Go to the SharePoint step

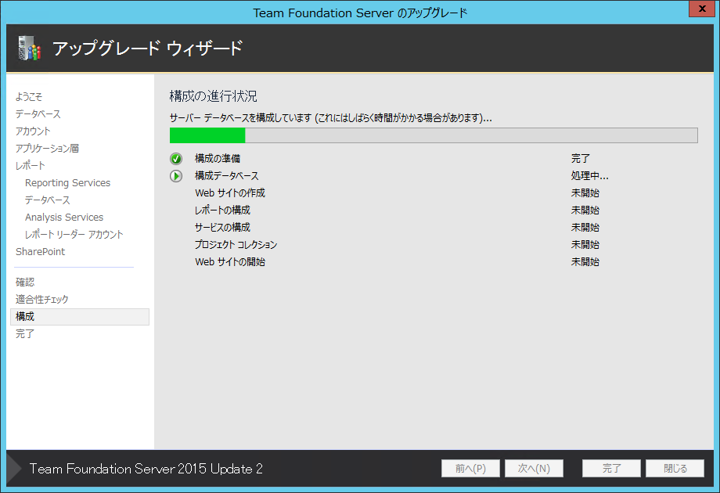40,252
